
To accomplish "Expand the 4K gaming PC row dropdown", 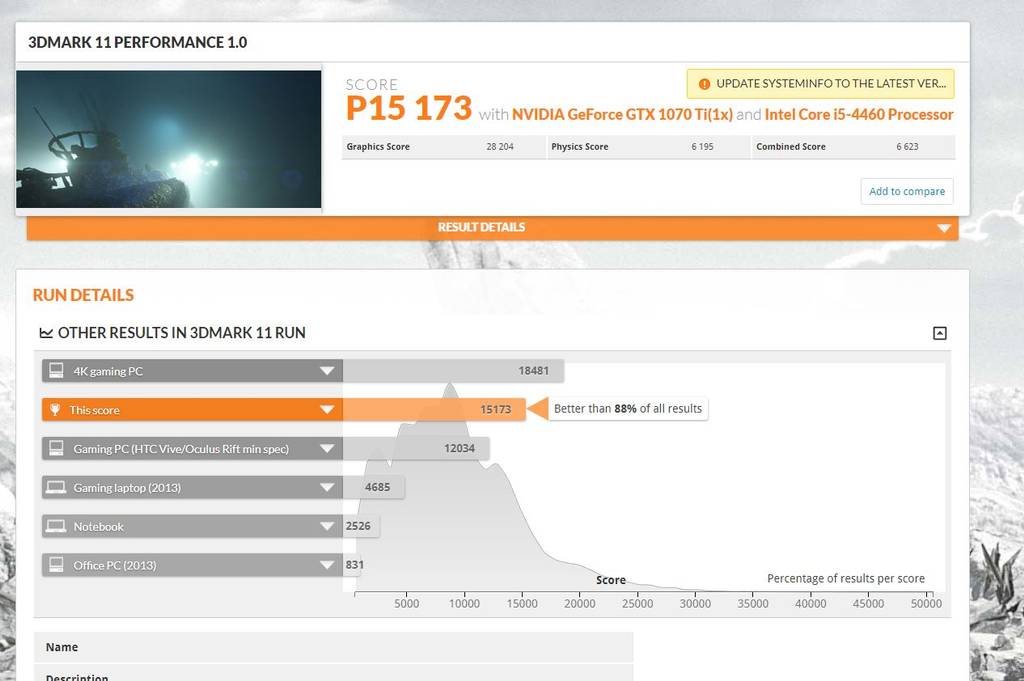I will pyautogui.click(x=327, y=371).
